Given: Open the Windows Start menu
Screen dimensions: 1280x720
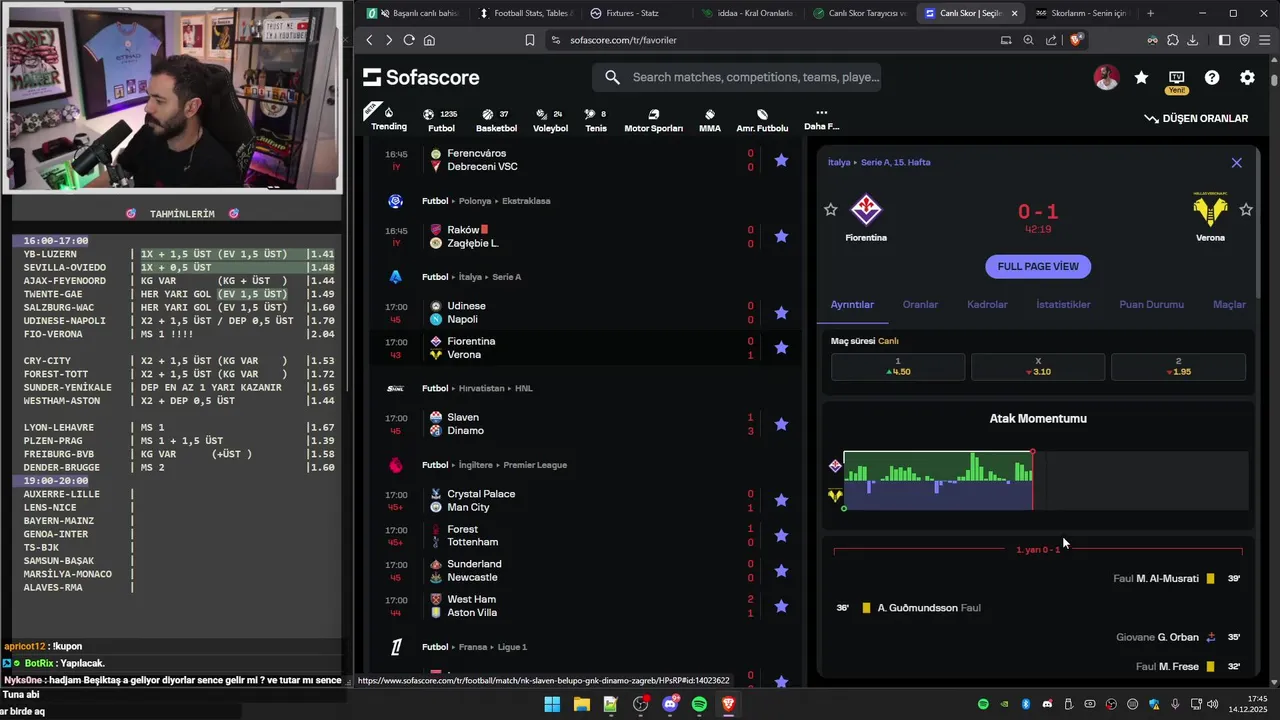Looking at the screenshot, I should tap(552, 705).
